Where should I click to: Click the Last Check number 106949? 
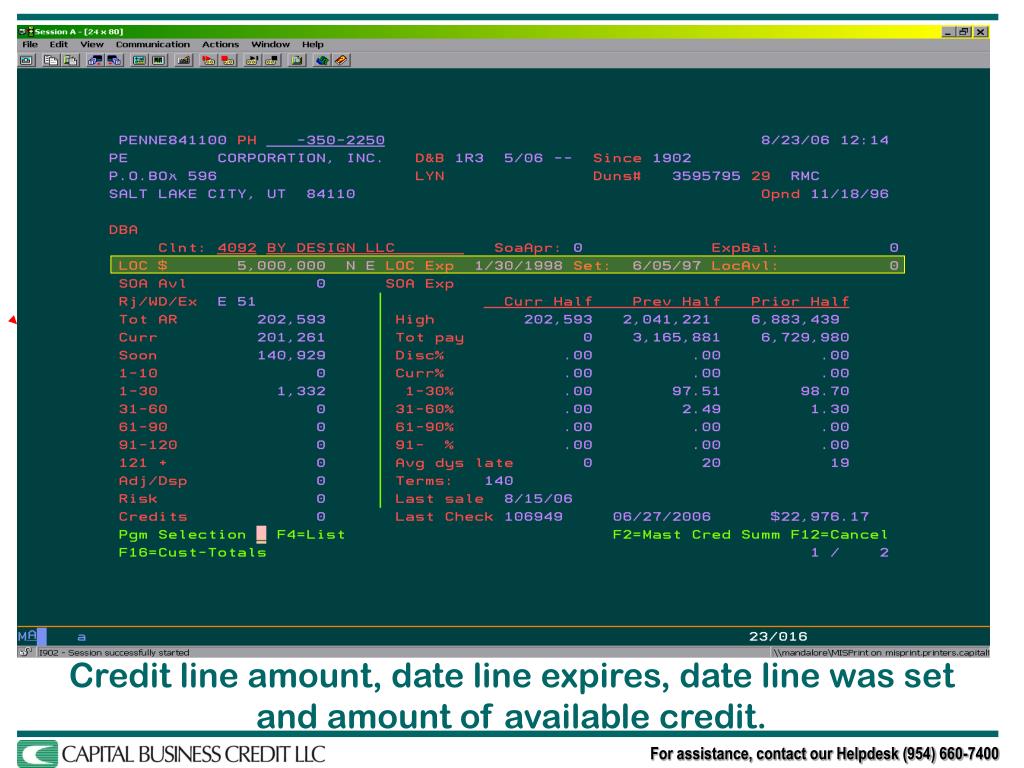533,517
